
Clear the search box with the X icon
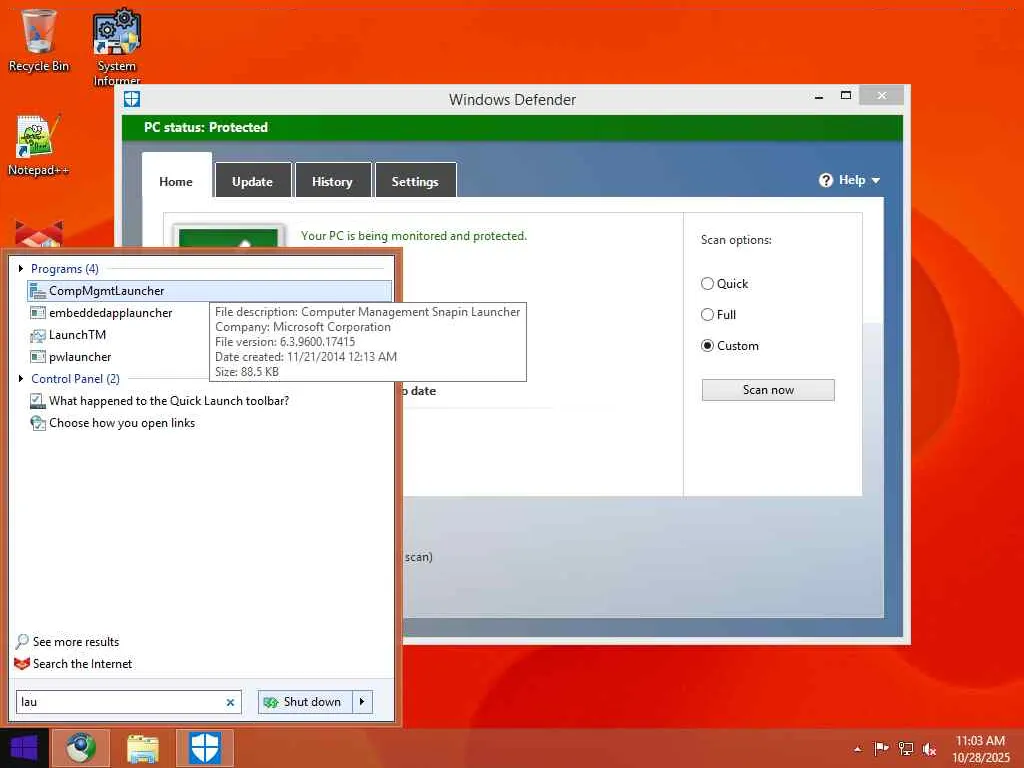(230, 702)
